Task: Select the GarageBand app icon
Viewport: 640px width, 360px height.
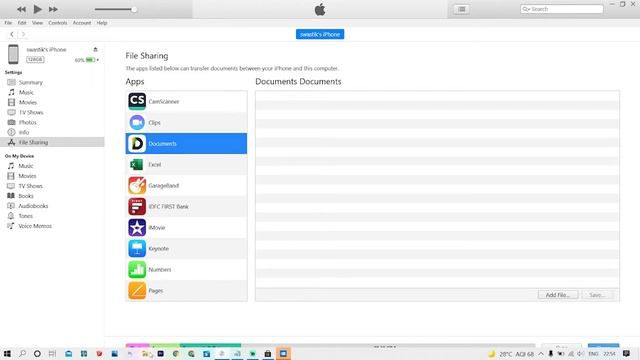Action: point(137,185)
